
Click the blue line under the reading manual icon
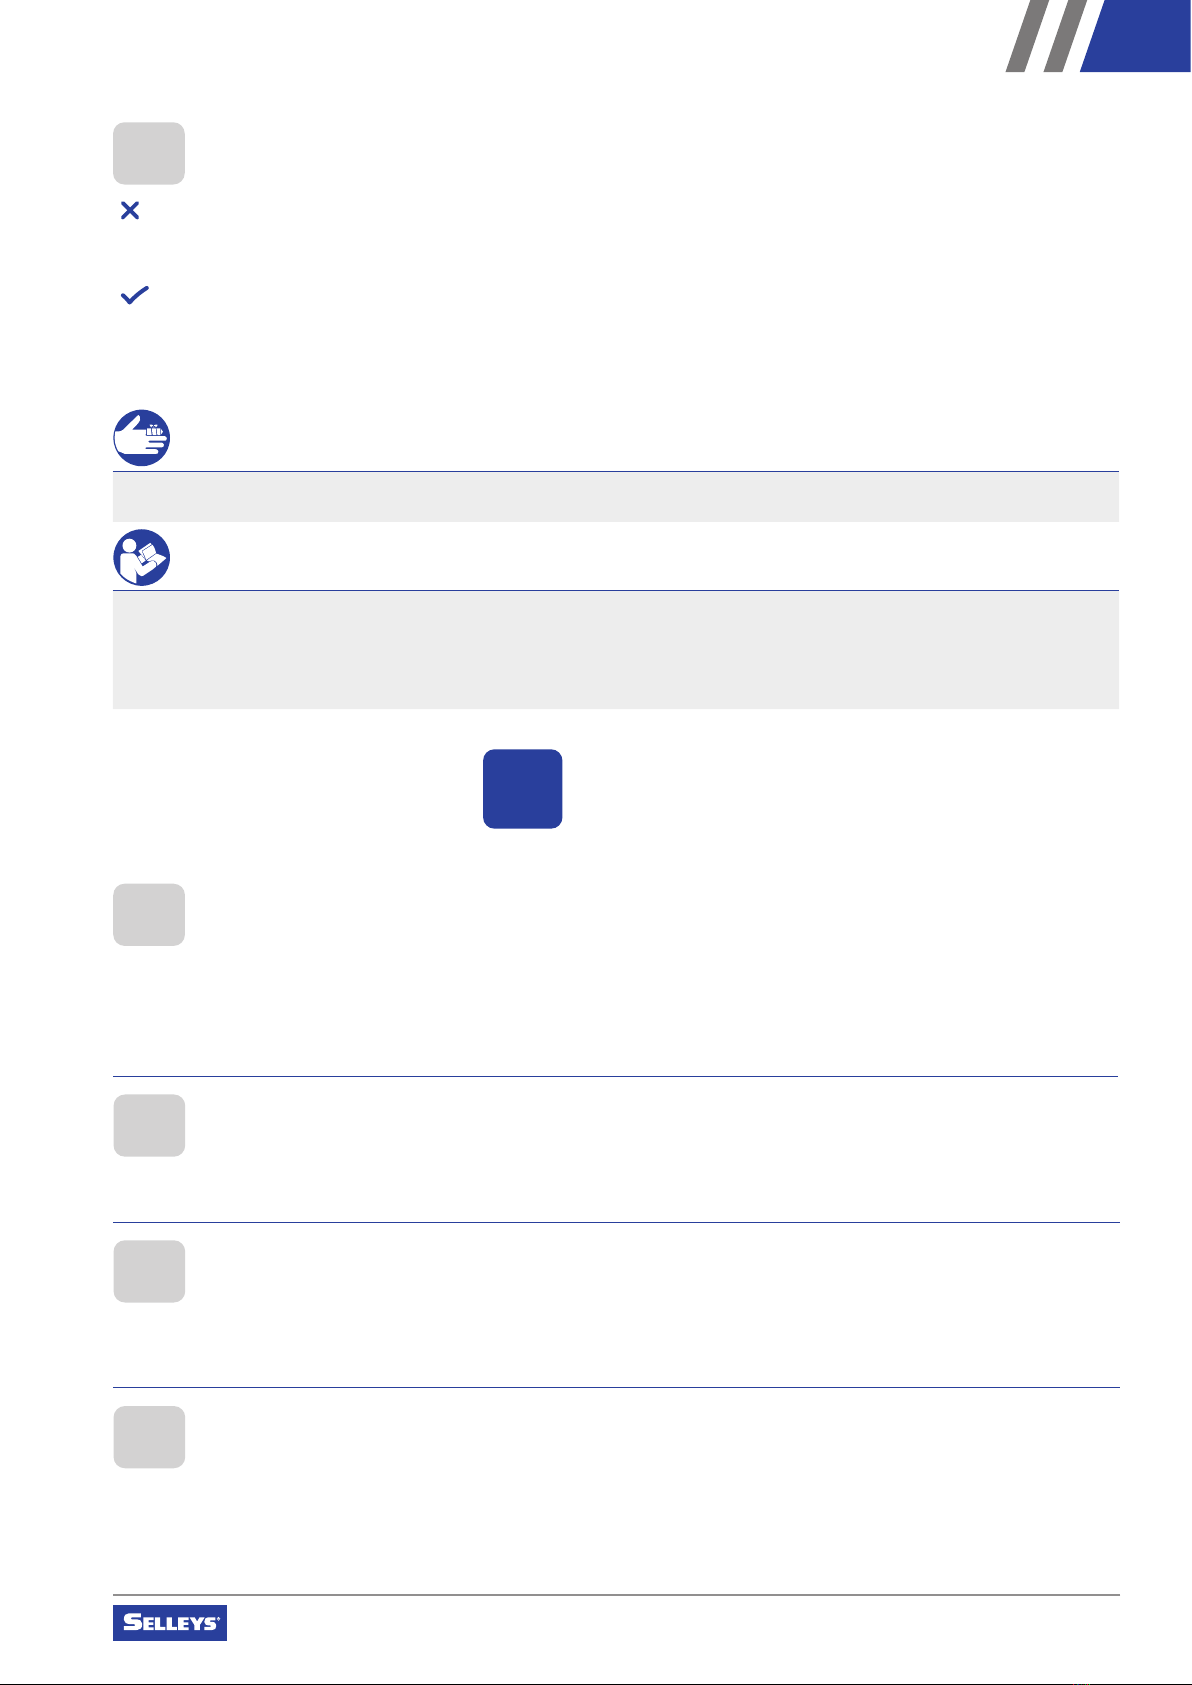point(615,590)
